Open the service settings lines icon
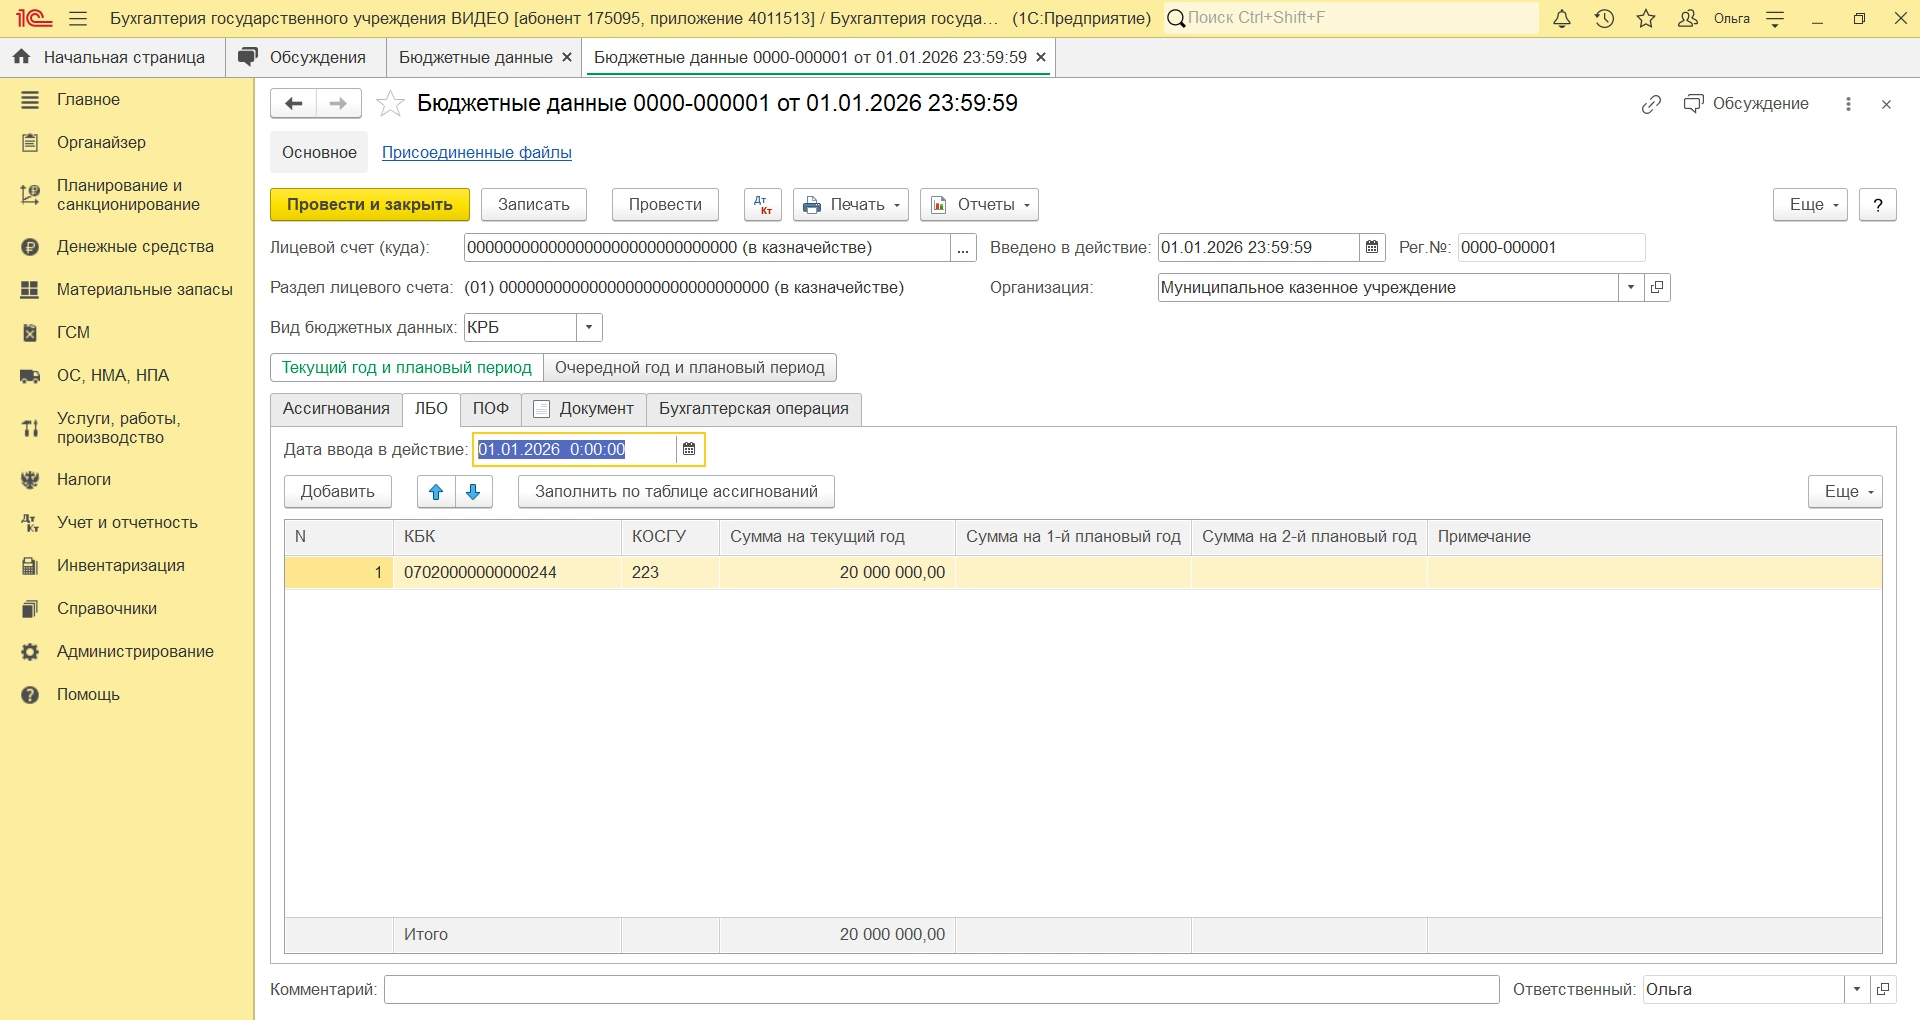Image resolution: width=1920 pixels, height=1020 pixels. pos(1775,19)
